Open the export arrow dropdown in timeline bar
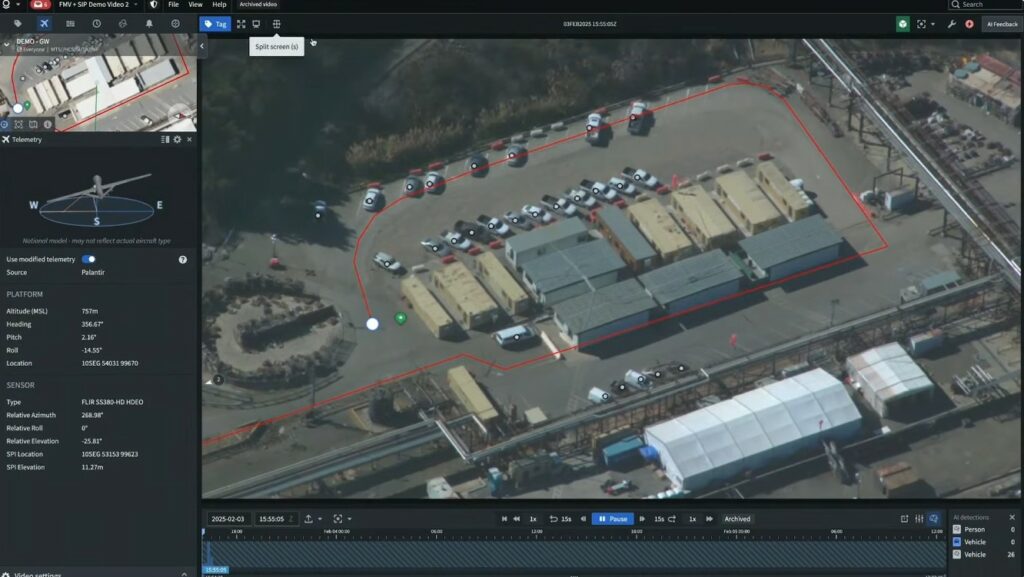 [x=312, y=519]
